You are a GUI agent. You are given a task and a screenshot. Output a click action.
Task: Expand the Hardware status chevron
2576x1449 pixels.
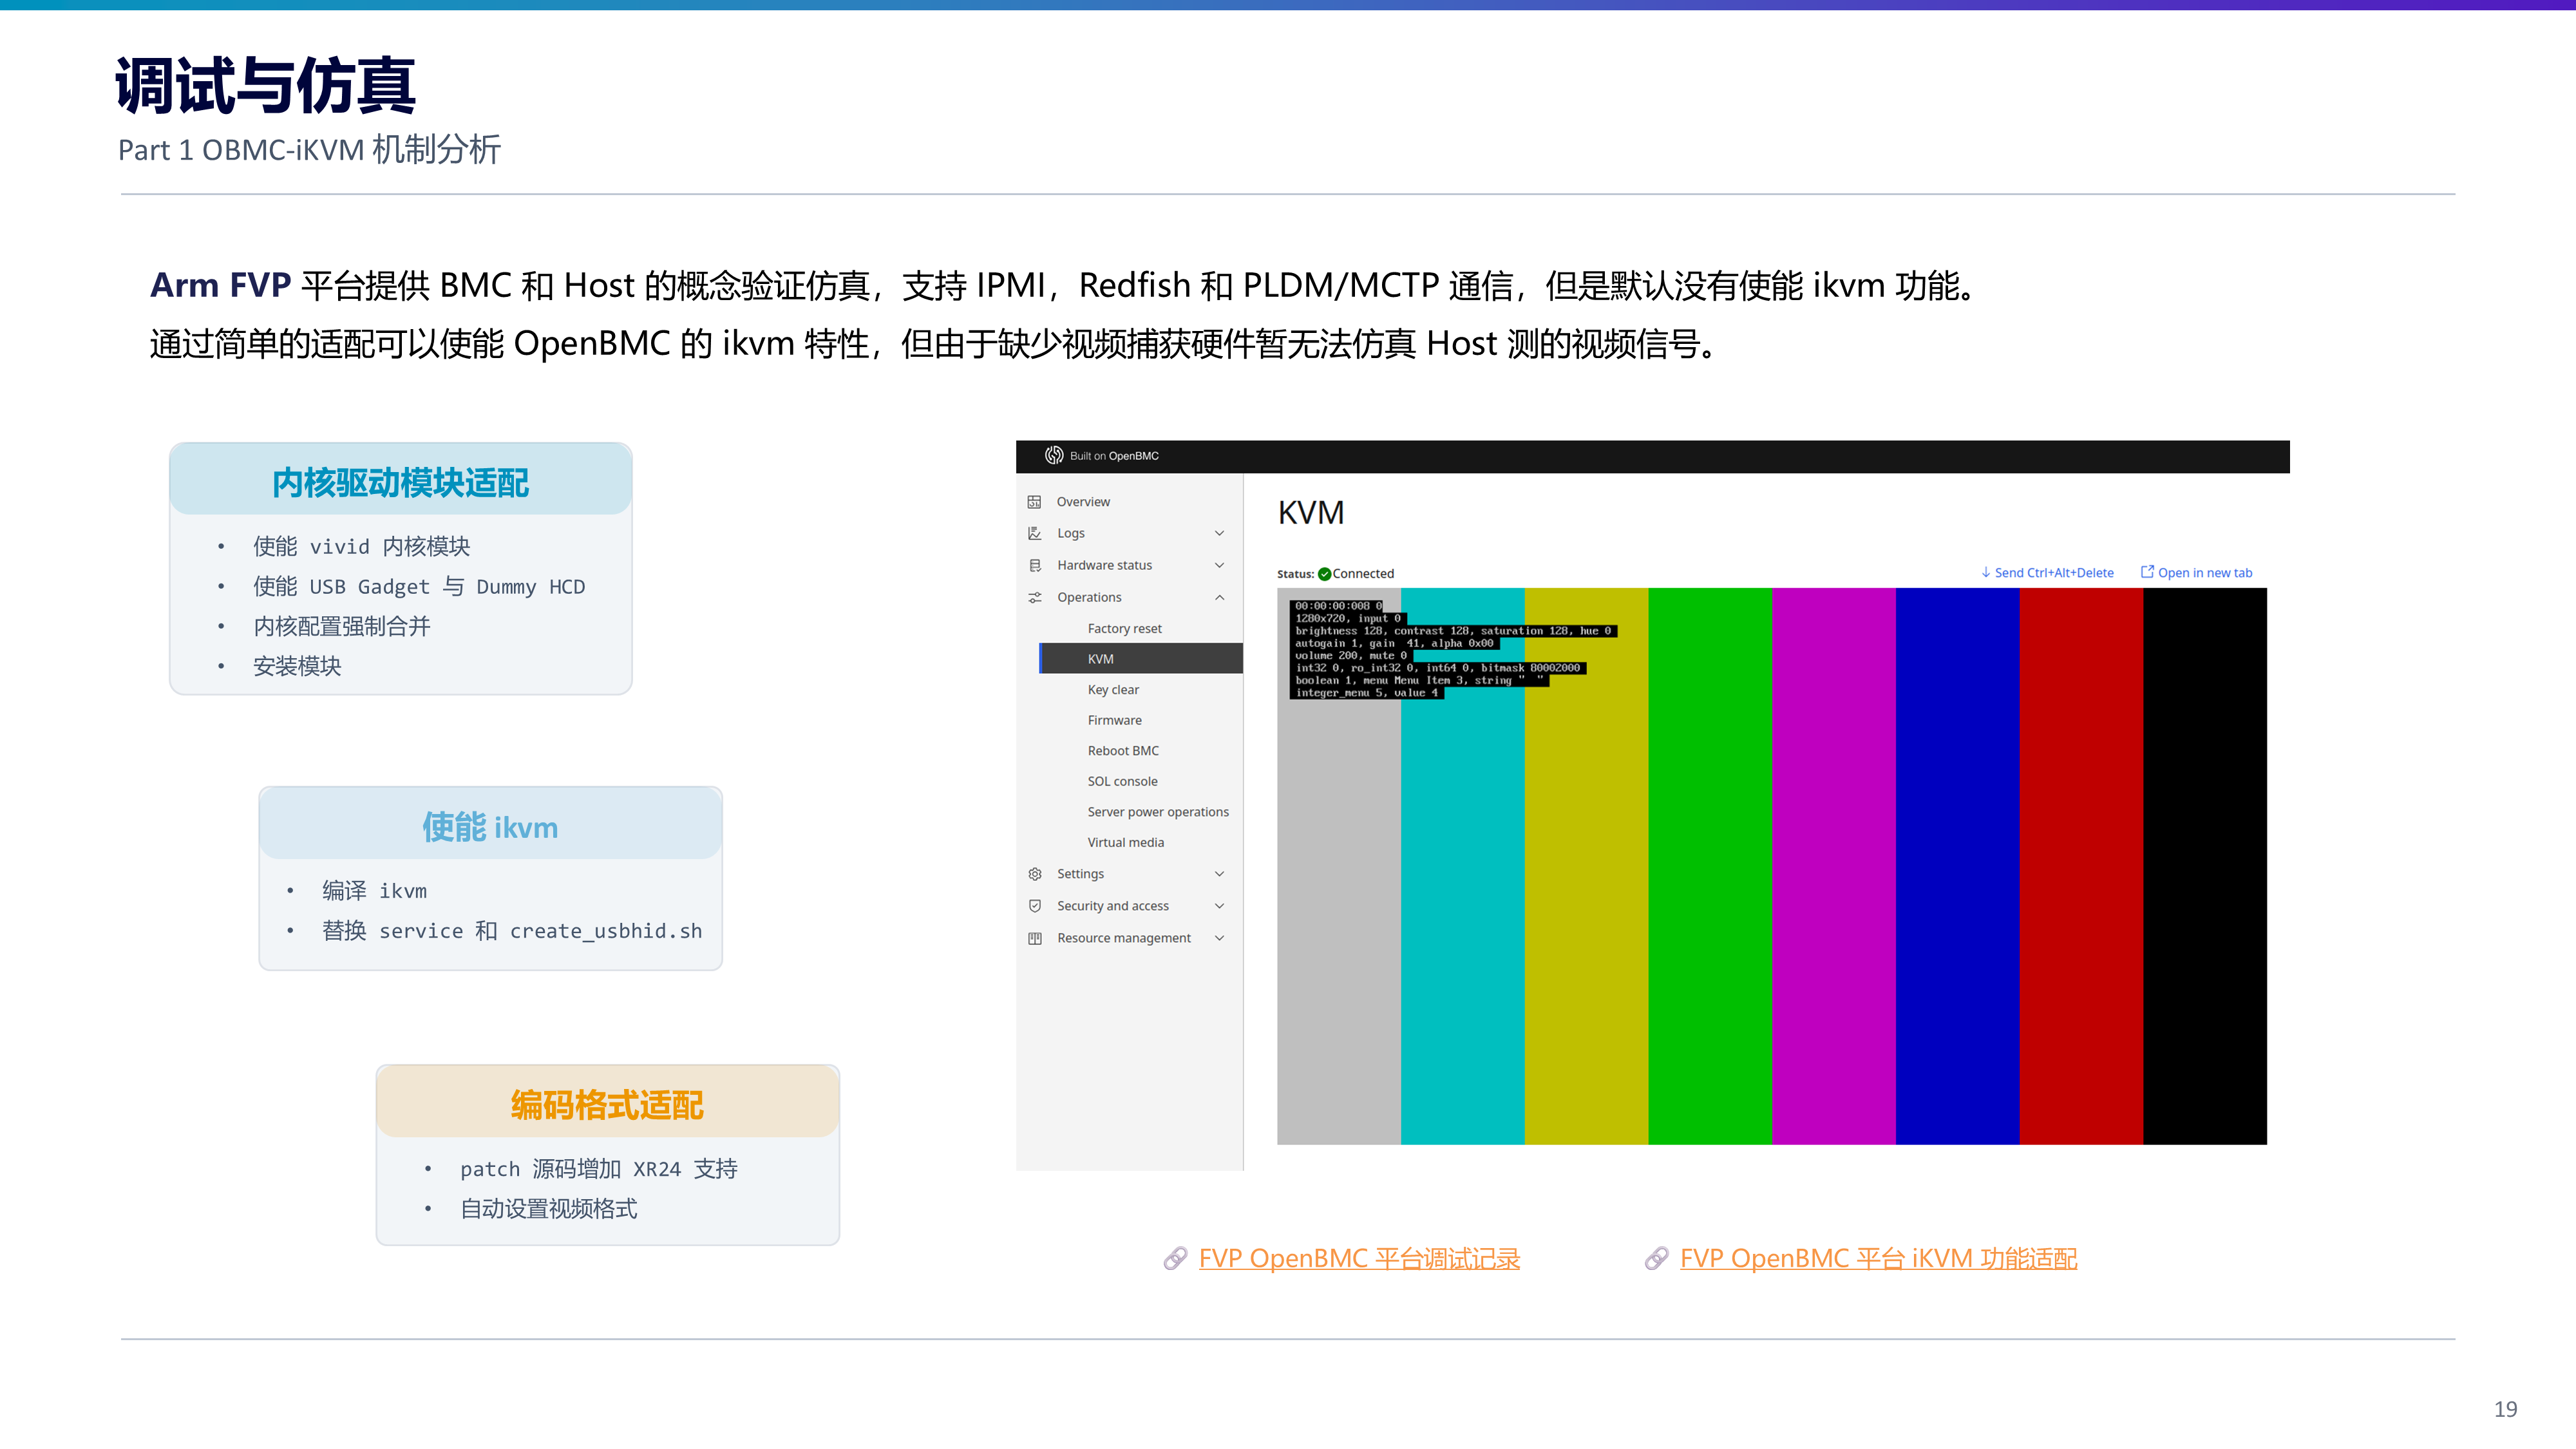pos(1219,565)
